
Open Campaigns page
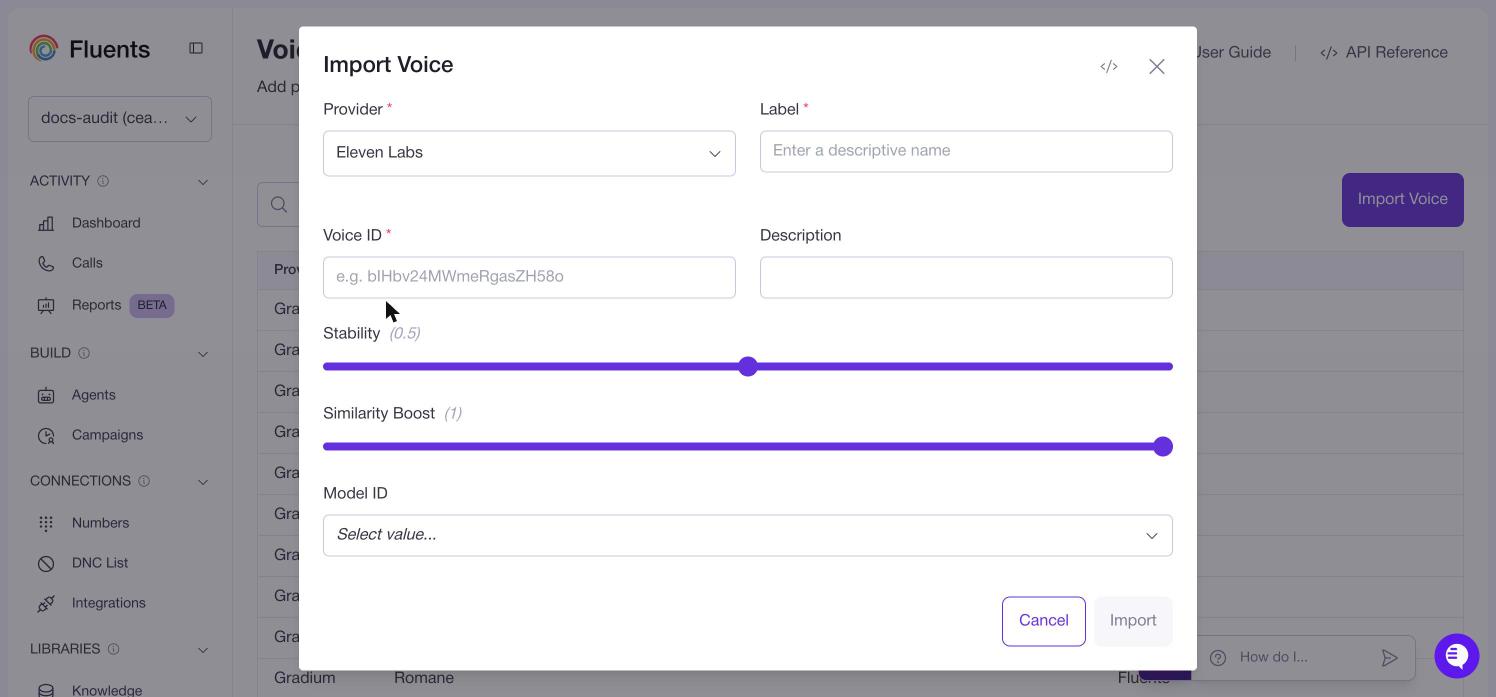(x=107, y=435)
